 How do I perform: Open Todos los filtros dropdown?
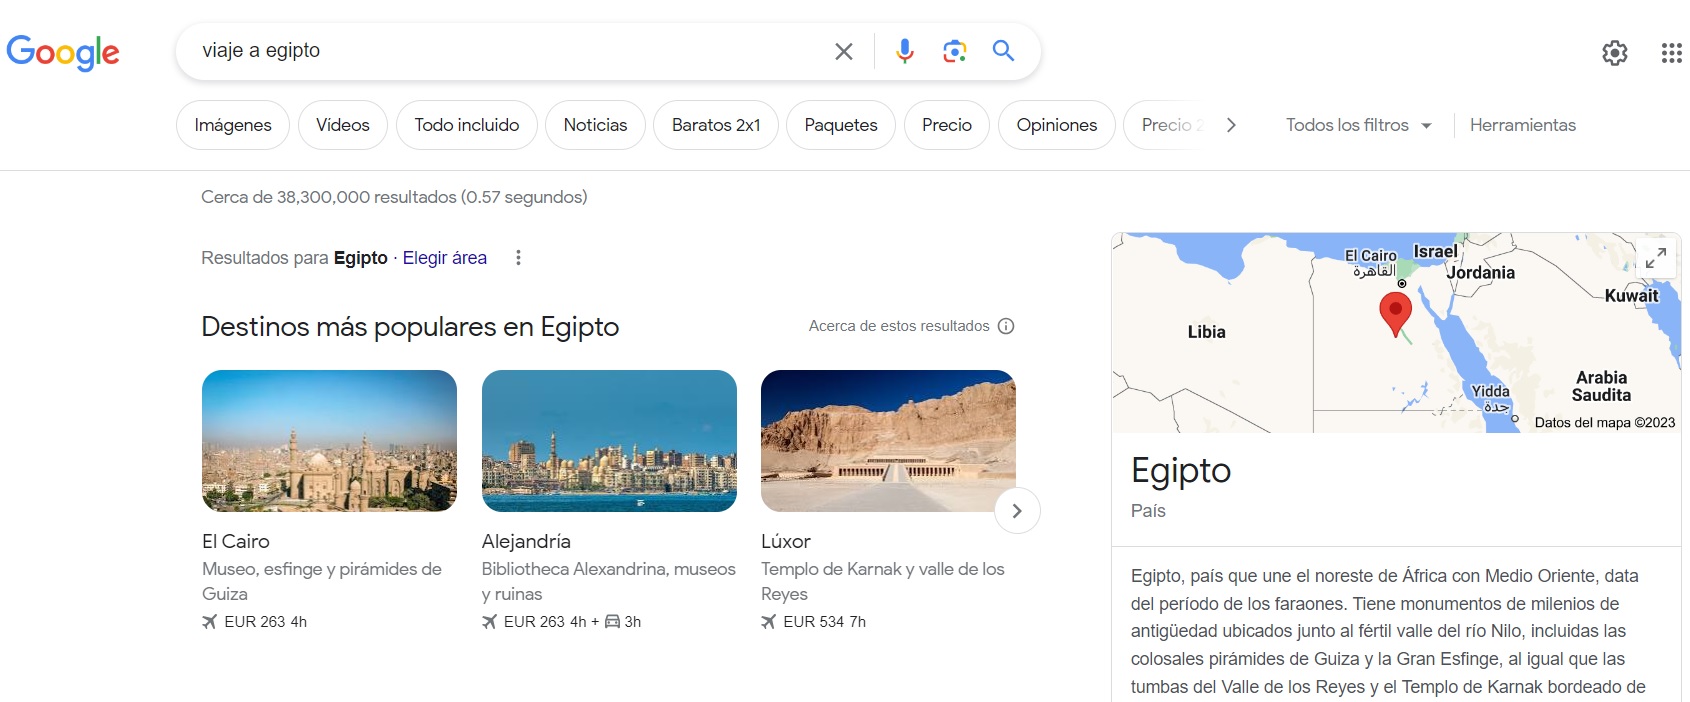point(1359,125)
